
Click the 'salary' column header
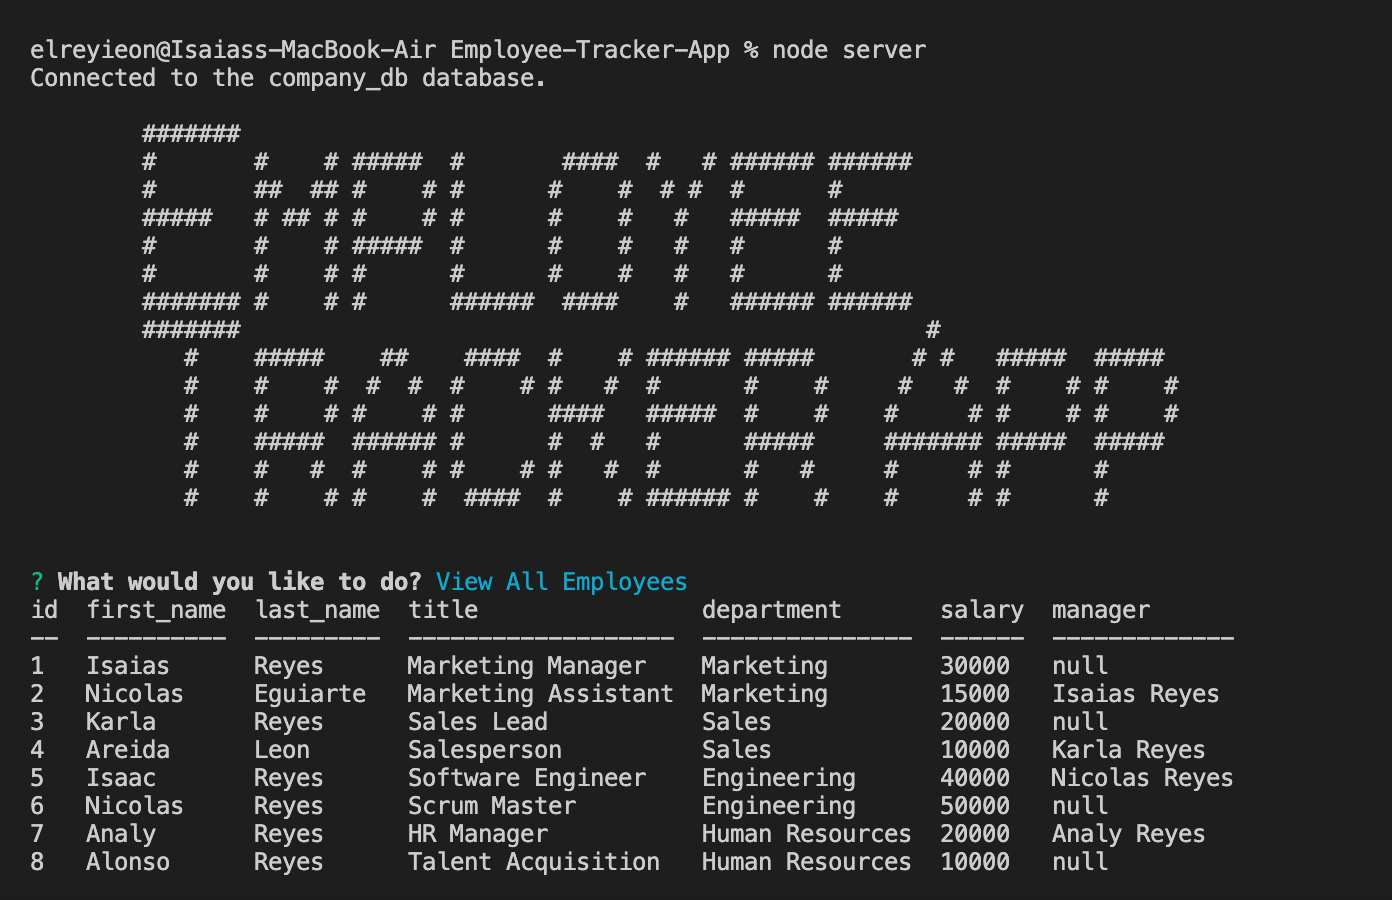pos(982,610)
